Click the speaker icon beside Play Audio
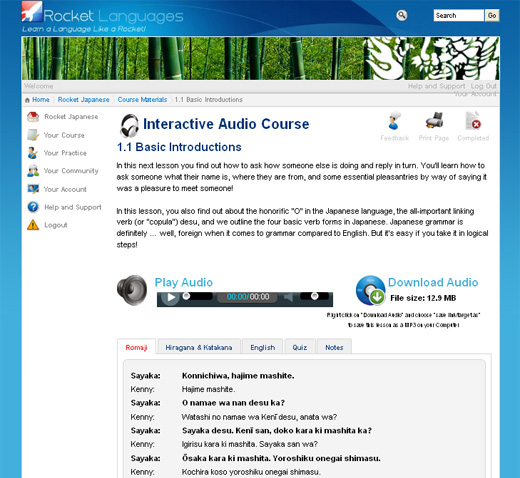The width and height of the screenshot is (520, 478). pyautogui.click(x=132, y=290)
